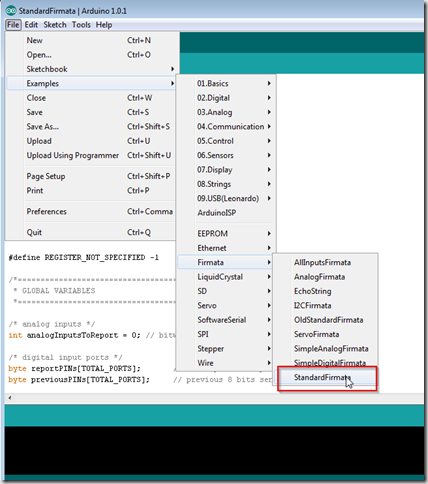428x484 pixels.
Task: Expand the Sketchbook submenu
Action: coord(91,69)
